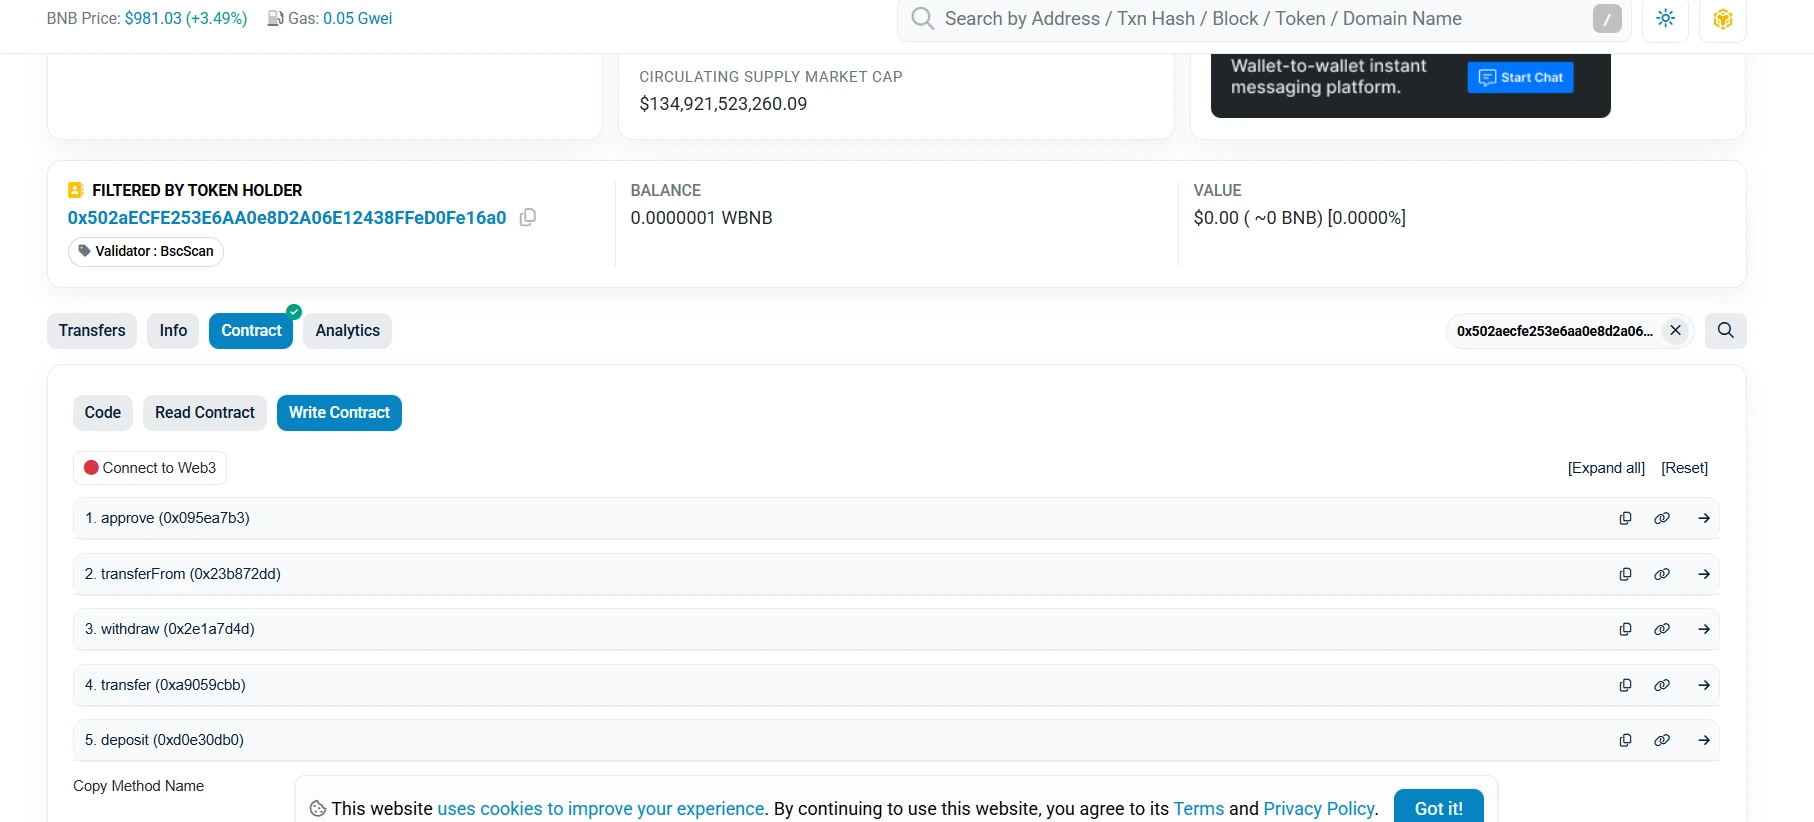Copy method name for deposit
Image resolution: width=1814 pixels, height=822 pixels.
[x=1625, y=740]
